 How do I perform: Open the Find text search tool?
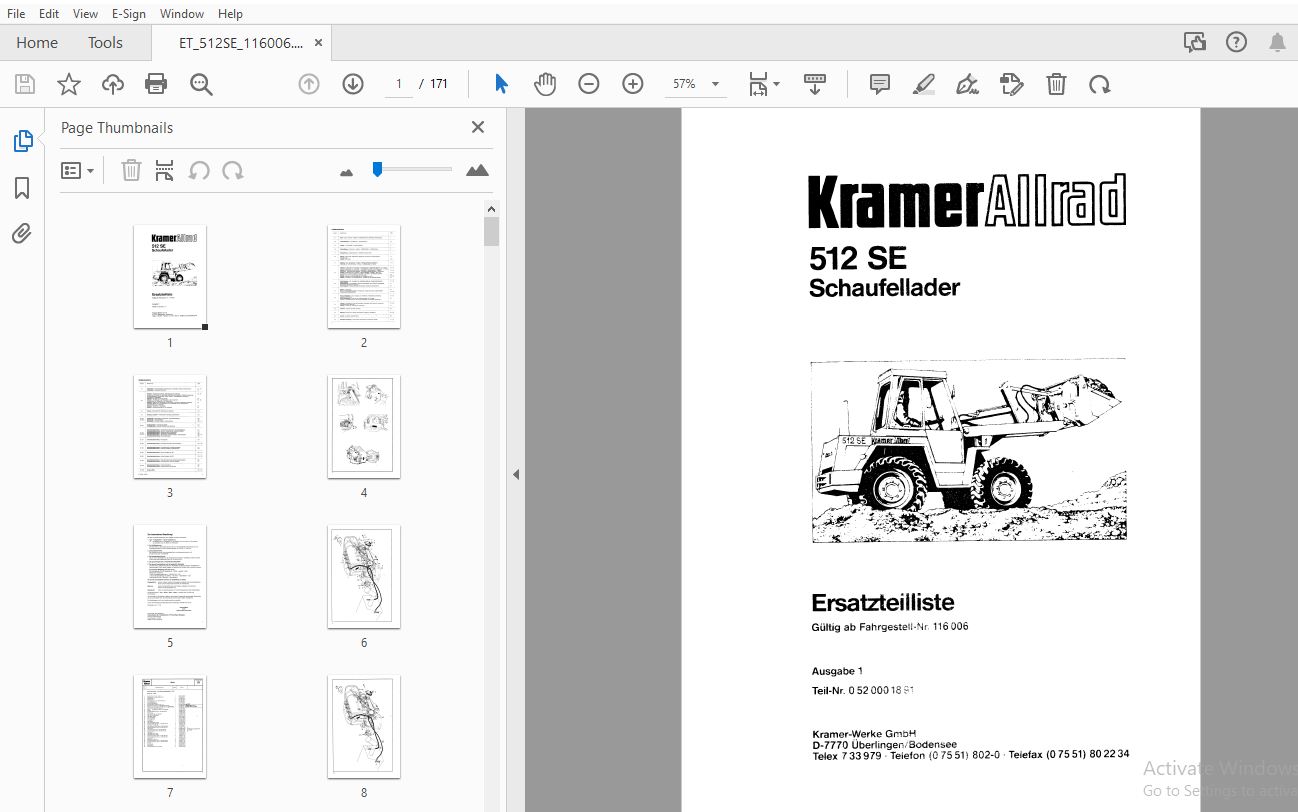tap(201, 84)
